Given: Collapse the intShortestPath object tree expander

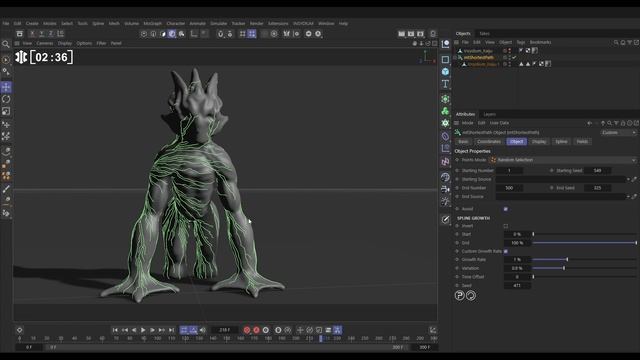Looking at the screenshot, I should point(456,58).
